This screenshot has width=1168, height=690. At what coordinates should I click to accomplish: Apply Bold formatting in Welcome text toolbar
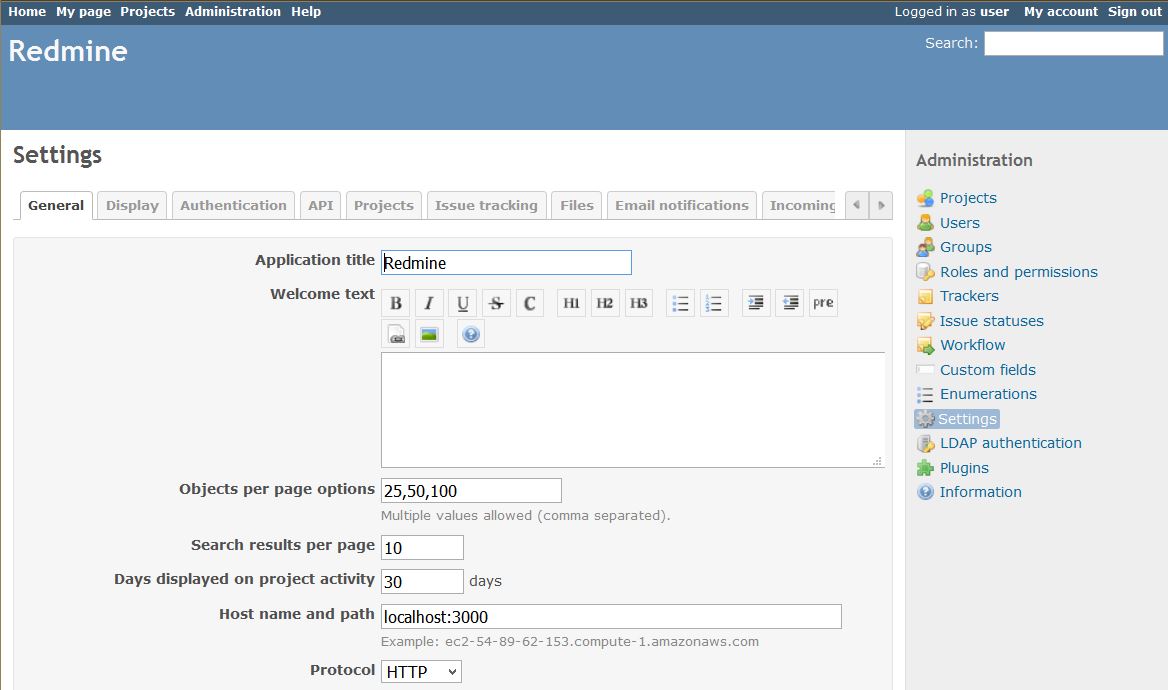coord(396,303)
